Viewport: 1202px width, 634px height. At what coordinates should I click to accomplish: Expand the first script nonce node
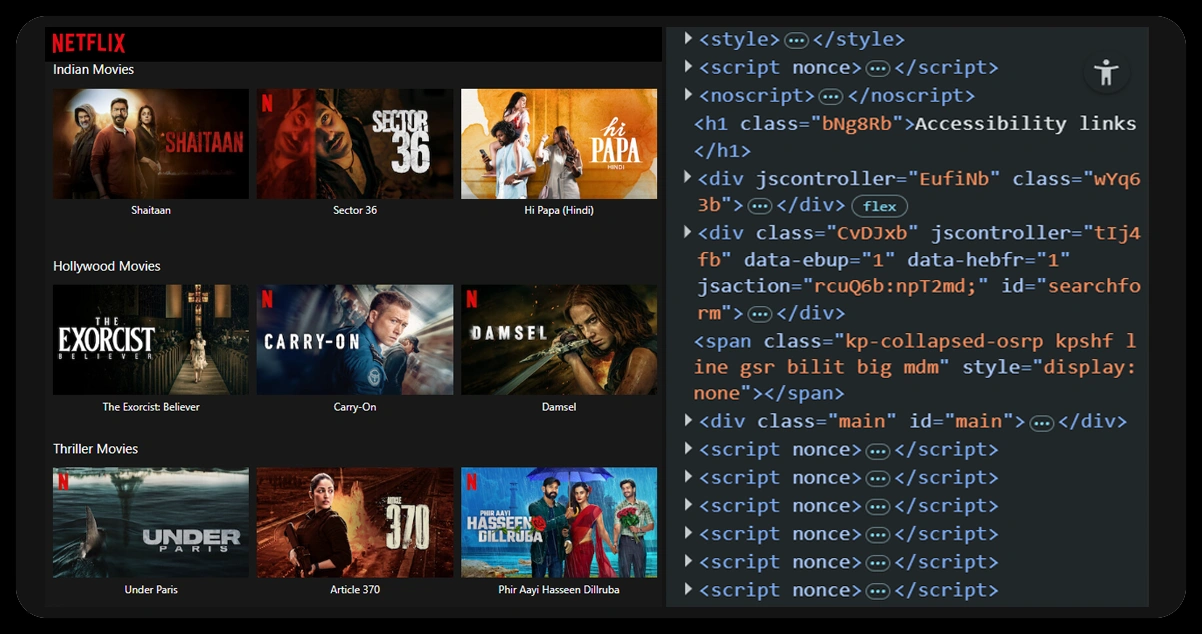pos(688,67)
